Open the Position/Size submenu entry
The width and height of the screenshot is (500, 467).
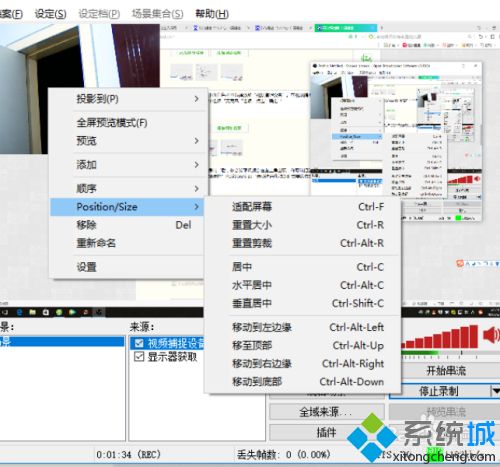127,207
